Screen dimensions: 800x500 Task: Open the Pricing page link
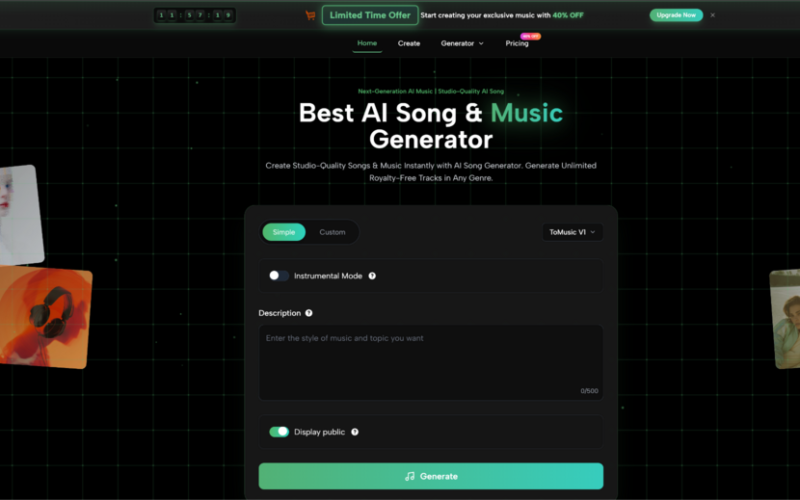[x=517, y=43]
